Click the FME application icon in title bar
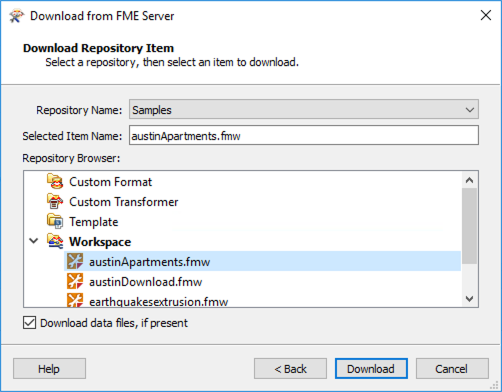Screen dimensions: 502x392 [x=16, y=16]
